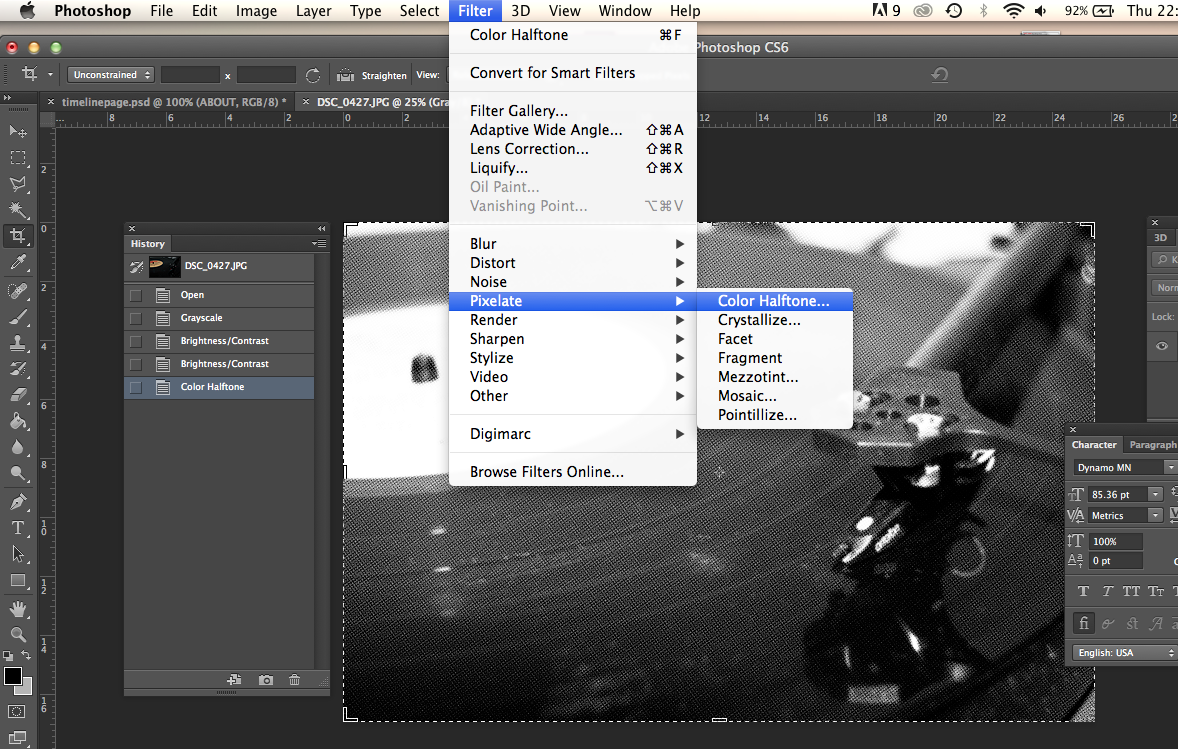Set history brush source for Color Halftone state

coord(135,388)
